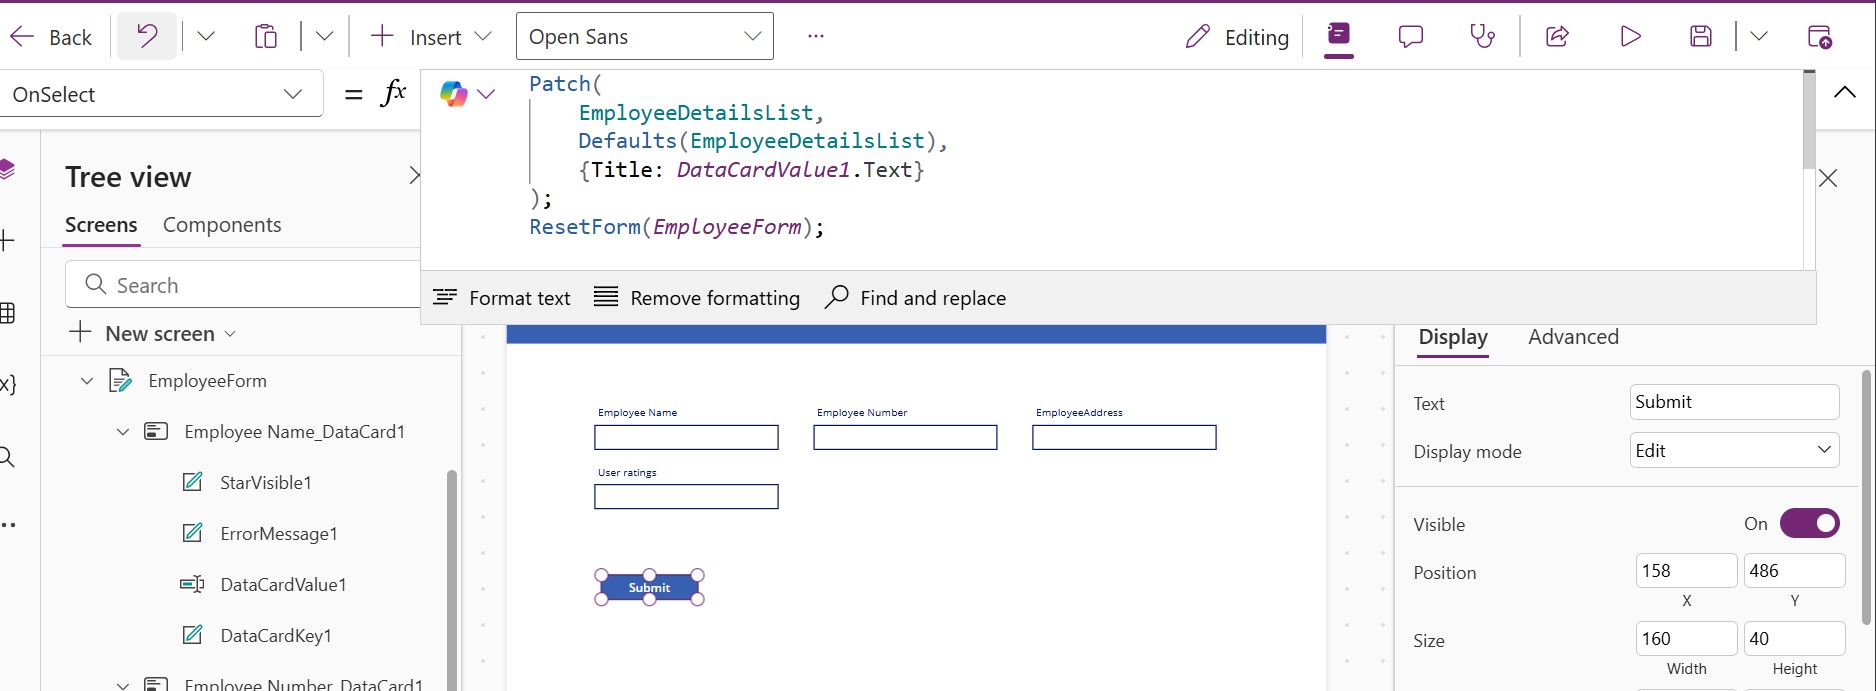Click the Share icon
This screenshot has width=1876, height=691.
(1557, 37)
